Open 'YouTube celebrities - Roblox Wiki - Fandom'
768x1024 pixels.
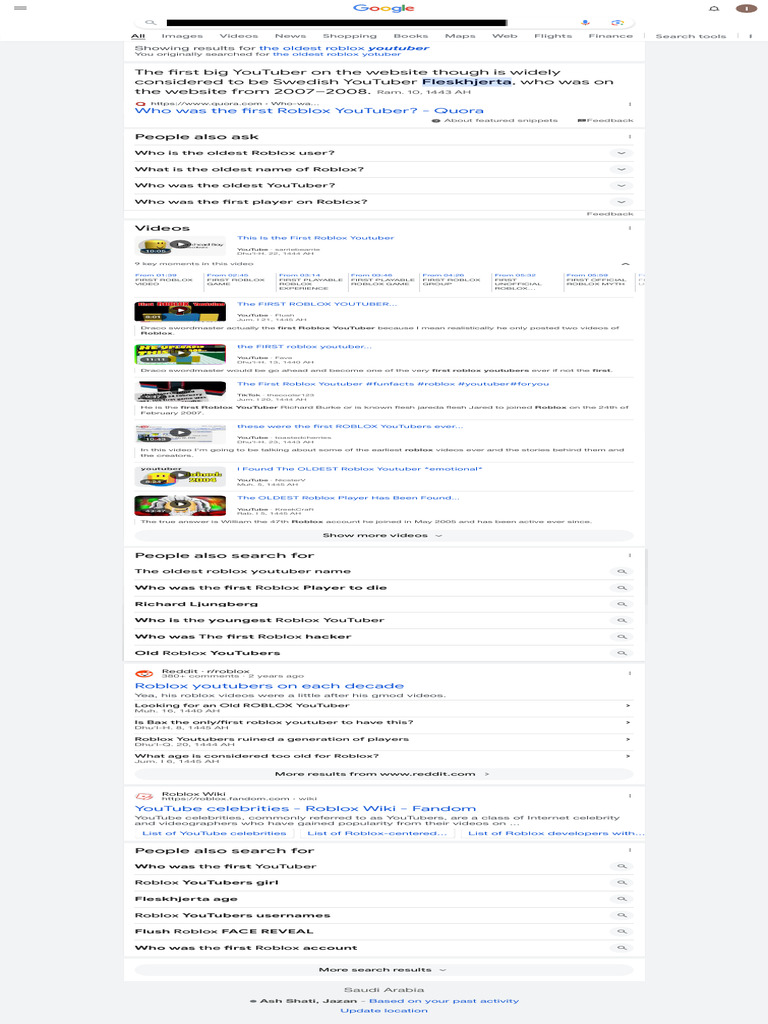click(305, 808)
